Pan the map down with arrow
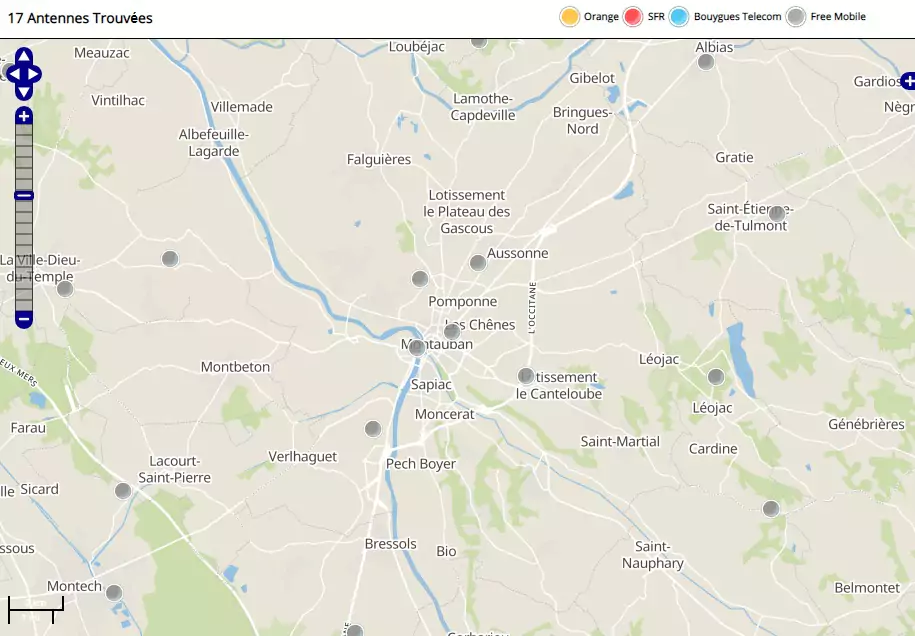Image resolution: width=915 pixels, height=636 pixels. [24, 92]
